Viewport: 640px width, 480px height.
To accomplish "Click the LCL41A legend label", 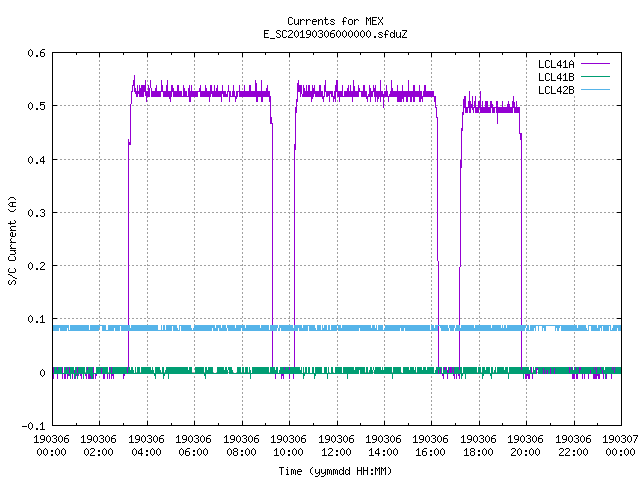I will click(x=556, y=64).
